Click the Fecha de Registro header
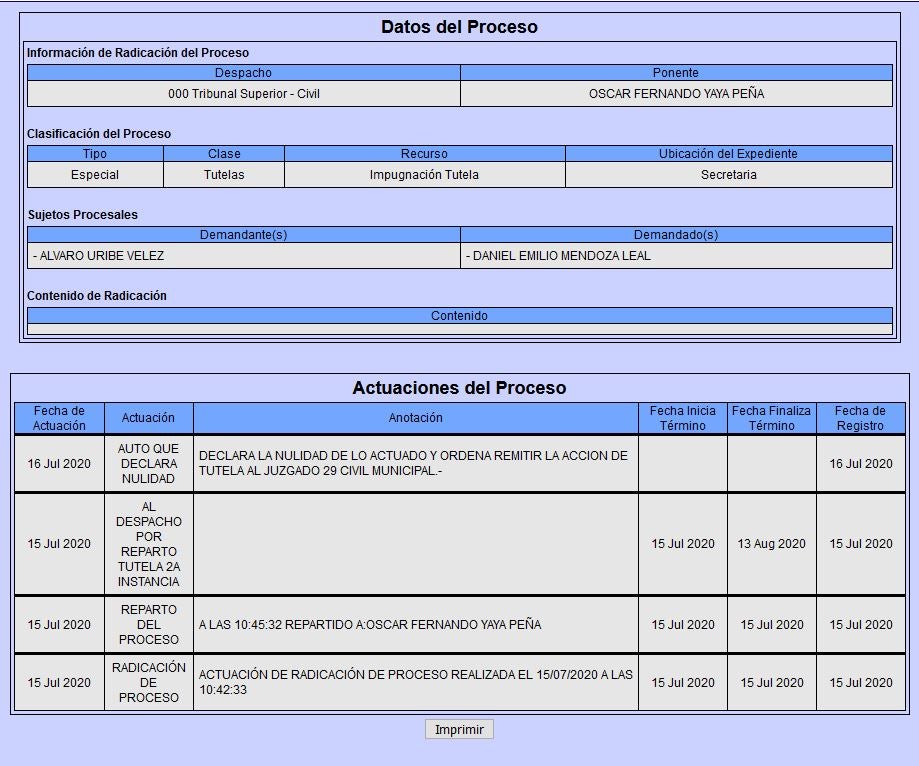 tap(860, 418)
